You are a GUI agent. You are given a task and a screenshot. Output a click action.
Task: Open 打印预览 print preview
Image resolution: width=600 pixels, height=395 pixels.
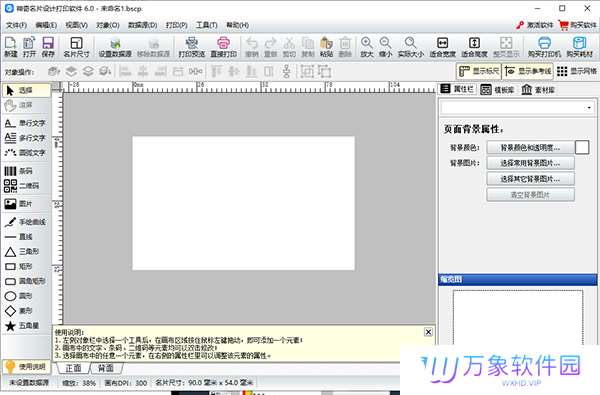192,47
